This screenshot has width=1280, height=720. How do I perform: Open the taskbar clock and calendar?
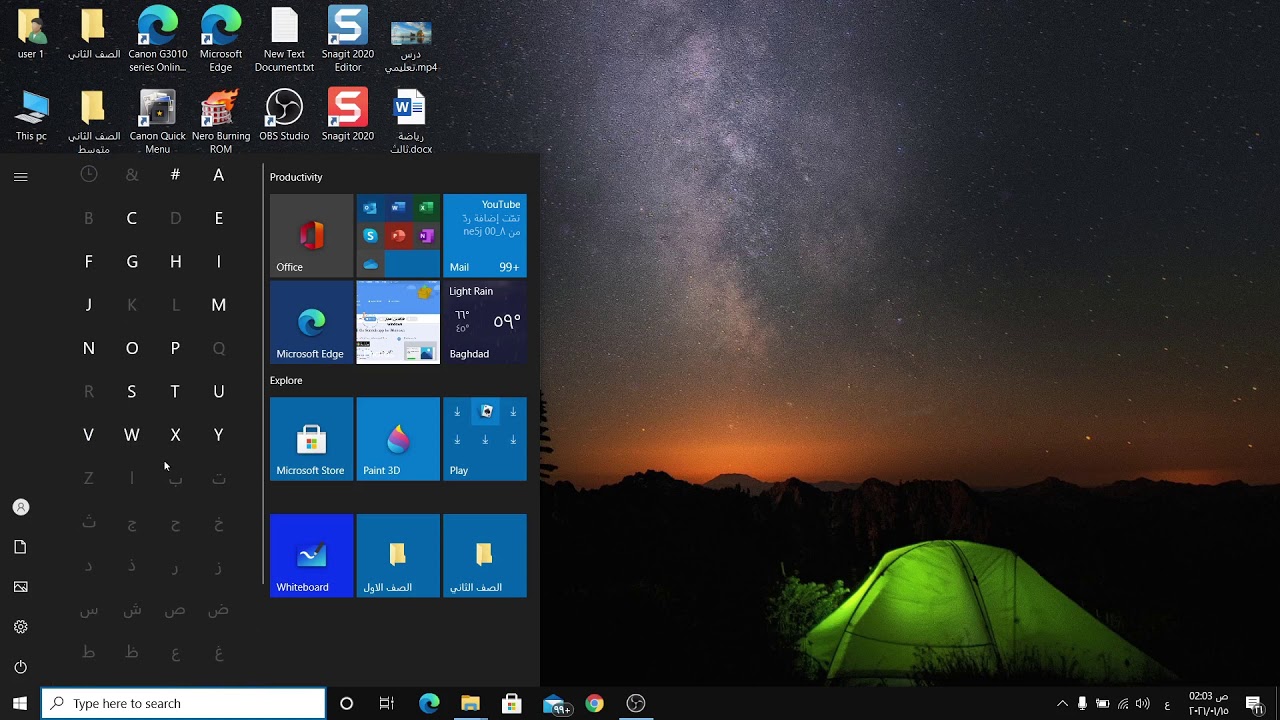point(1208,704)
